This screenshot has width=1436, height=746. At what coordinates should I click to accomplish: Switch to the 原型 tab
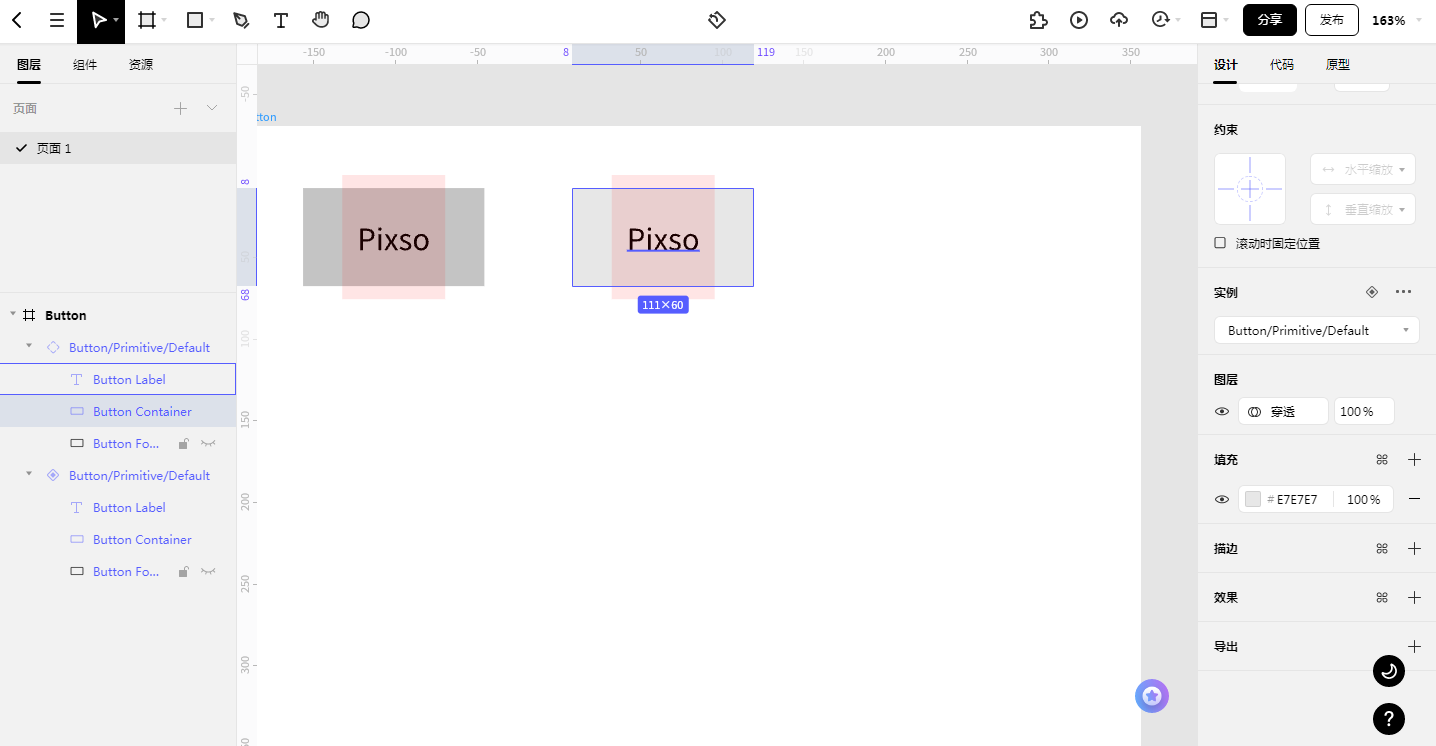(1337, 65)
